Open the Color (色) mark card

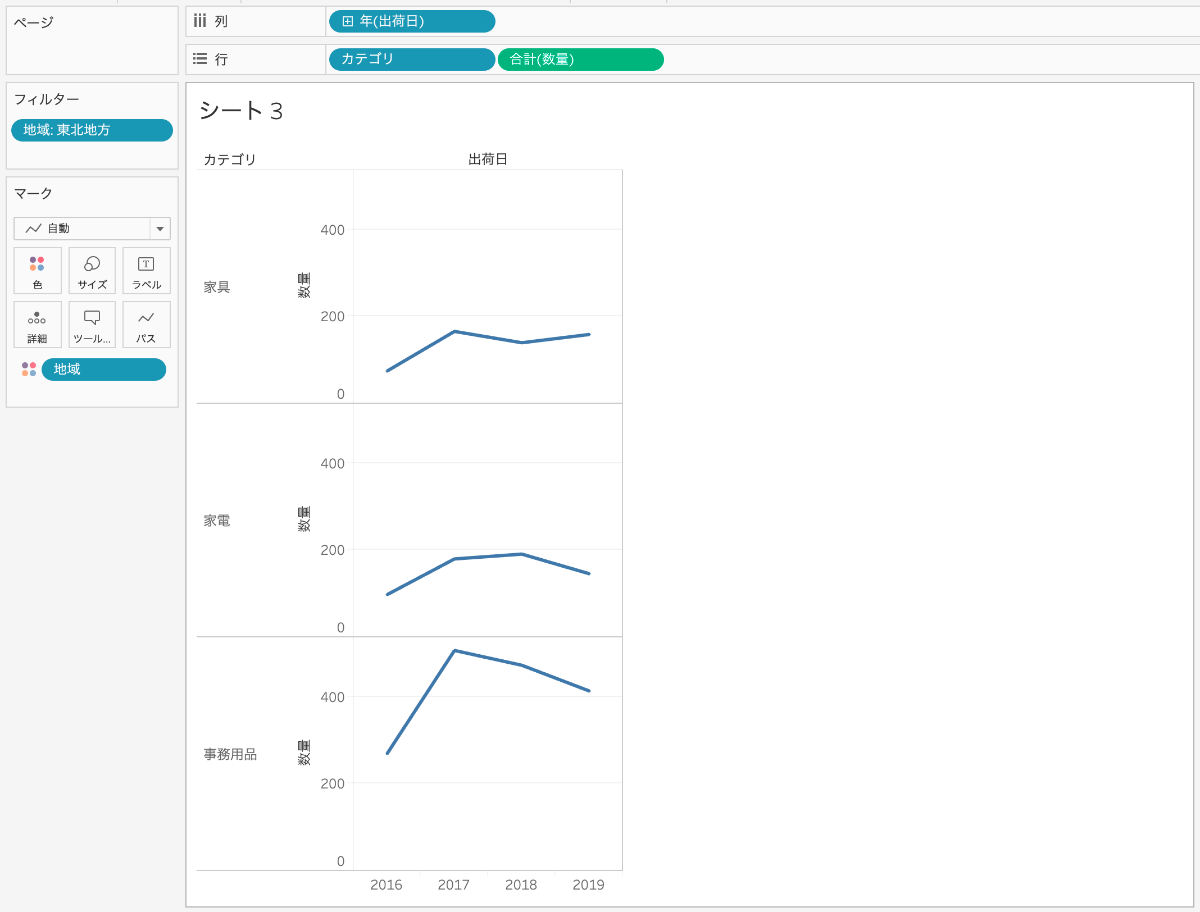click(x=38, y=271)
